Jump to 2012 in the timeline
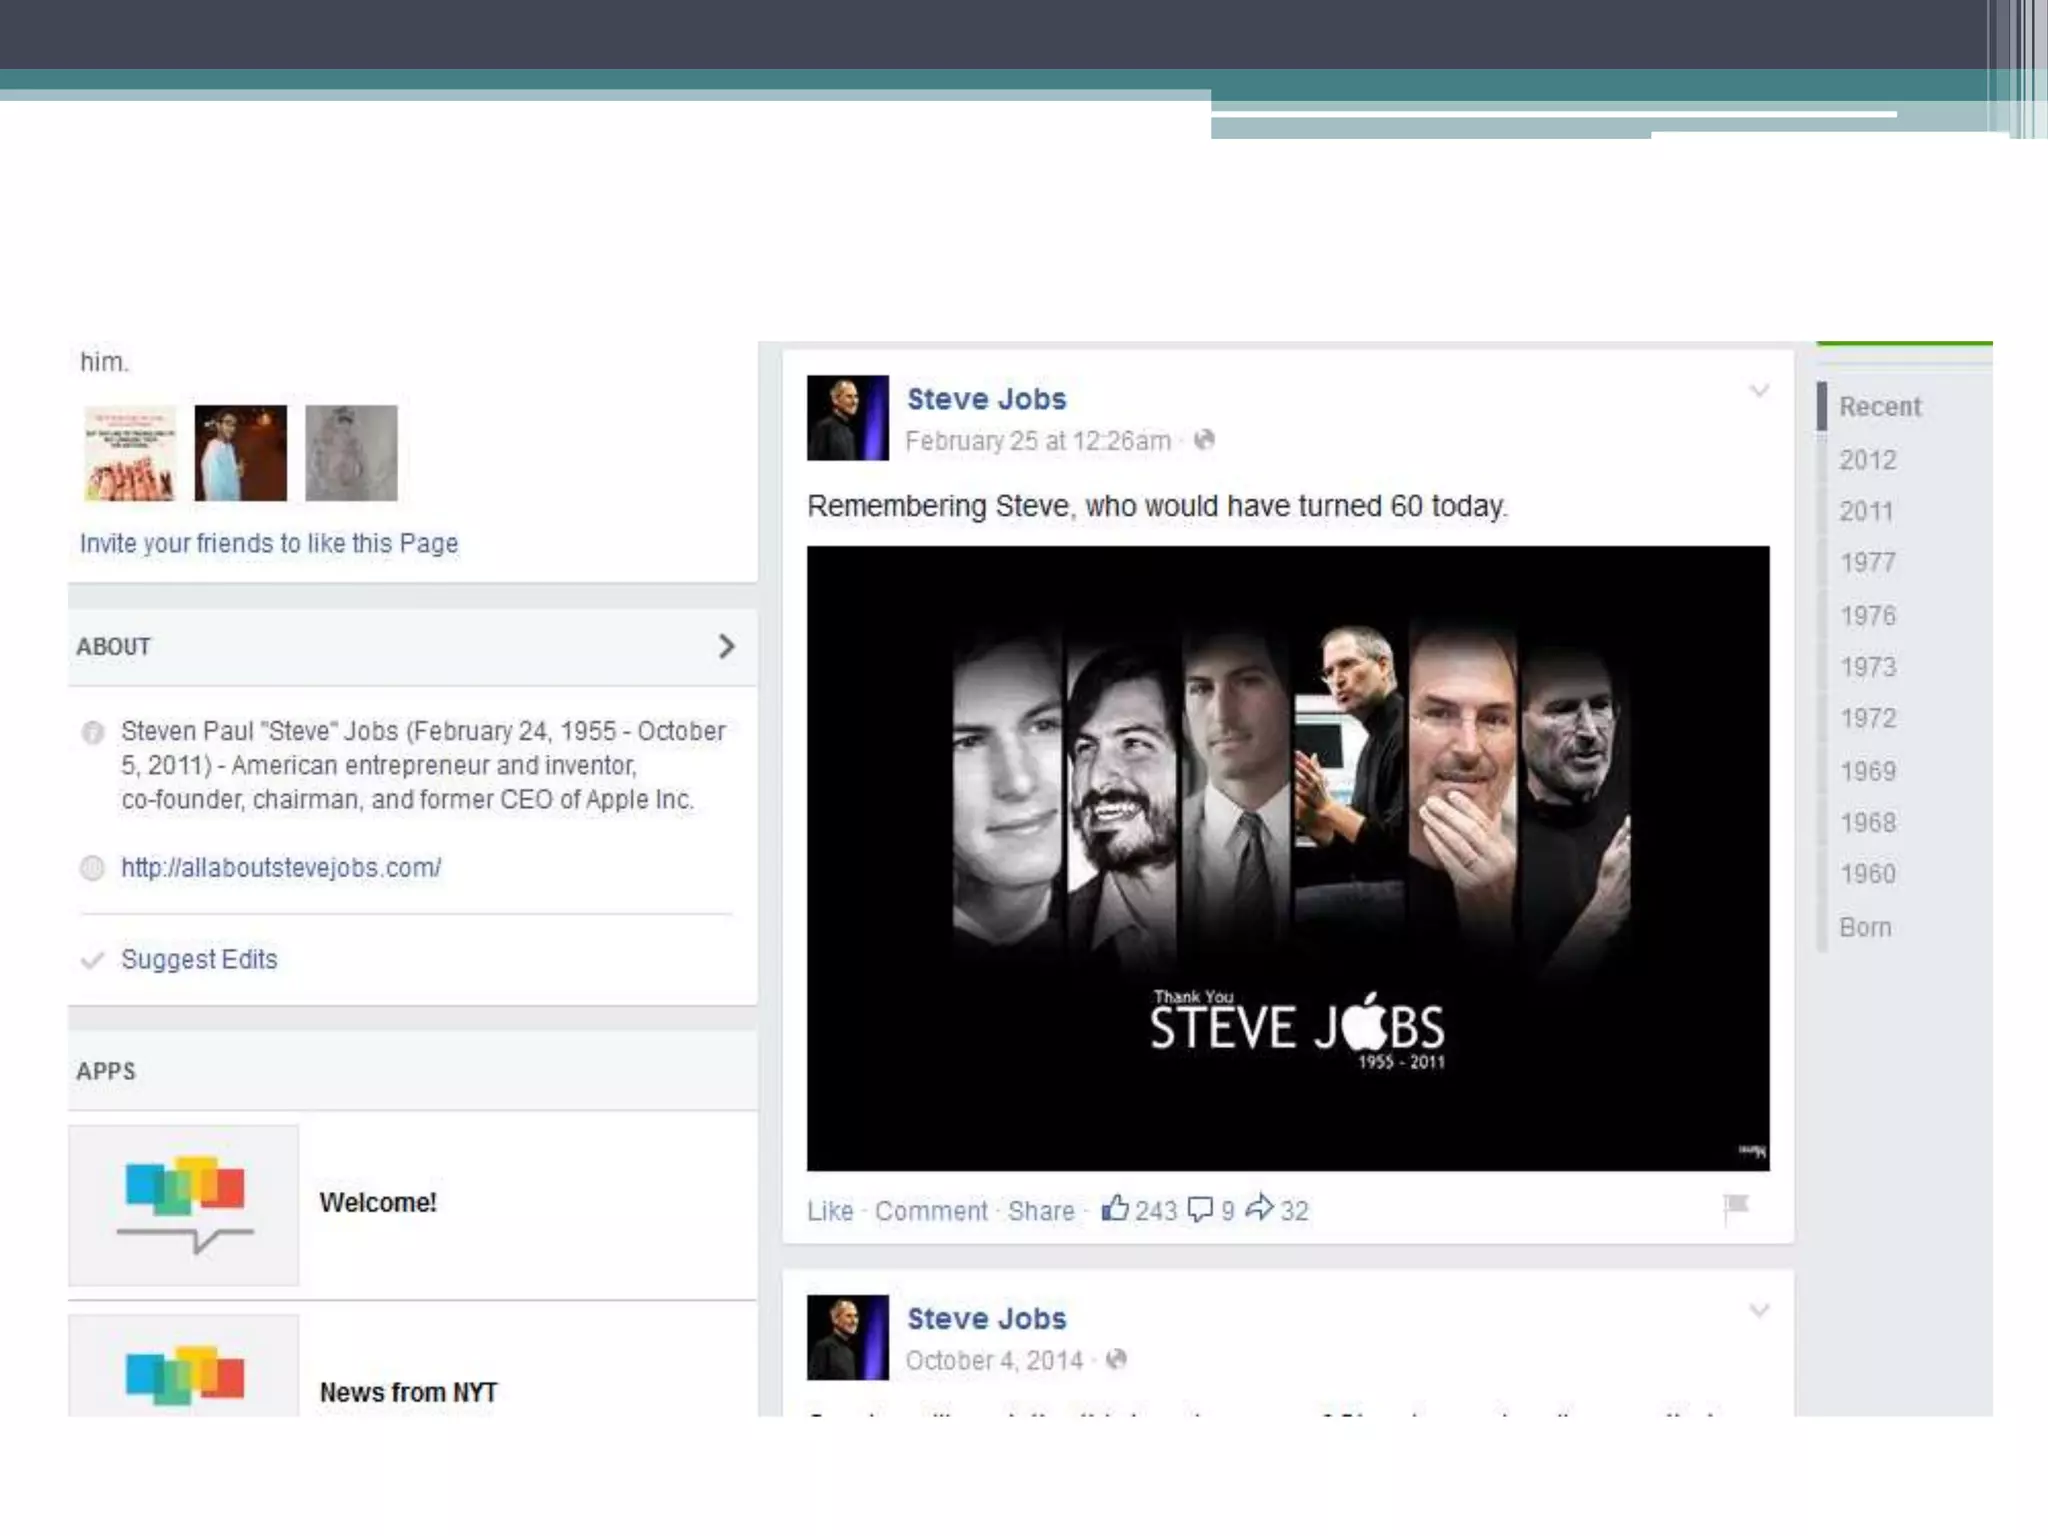The image size is (2048, 1536). [x=1867, y=460]
